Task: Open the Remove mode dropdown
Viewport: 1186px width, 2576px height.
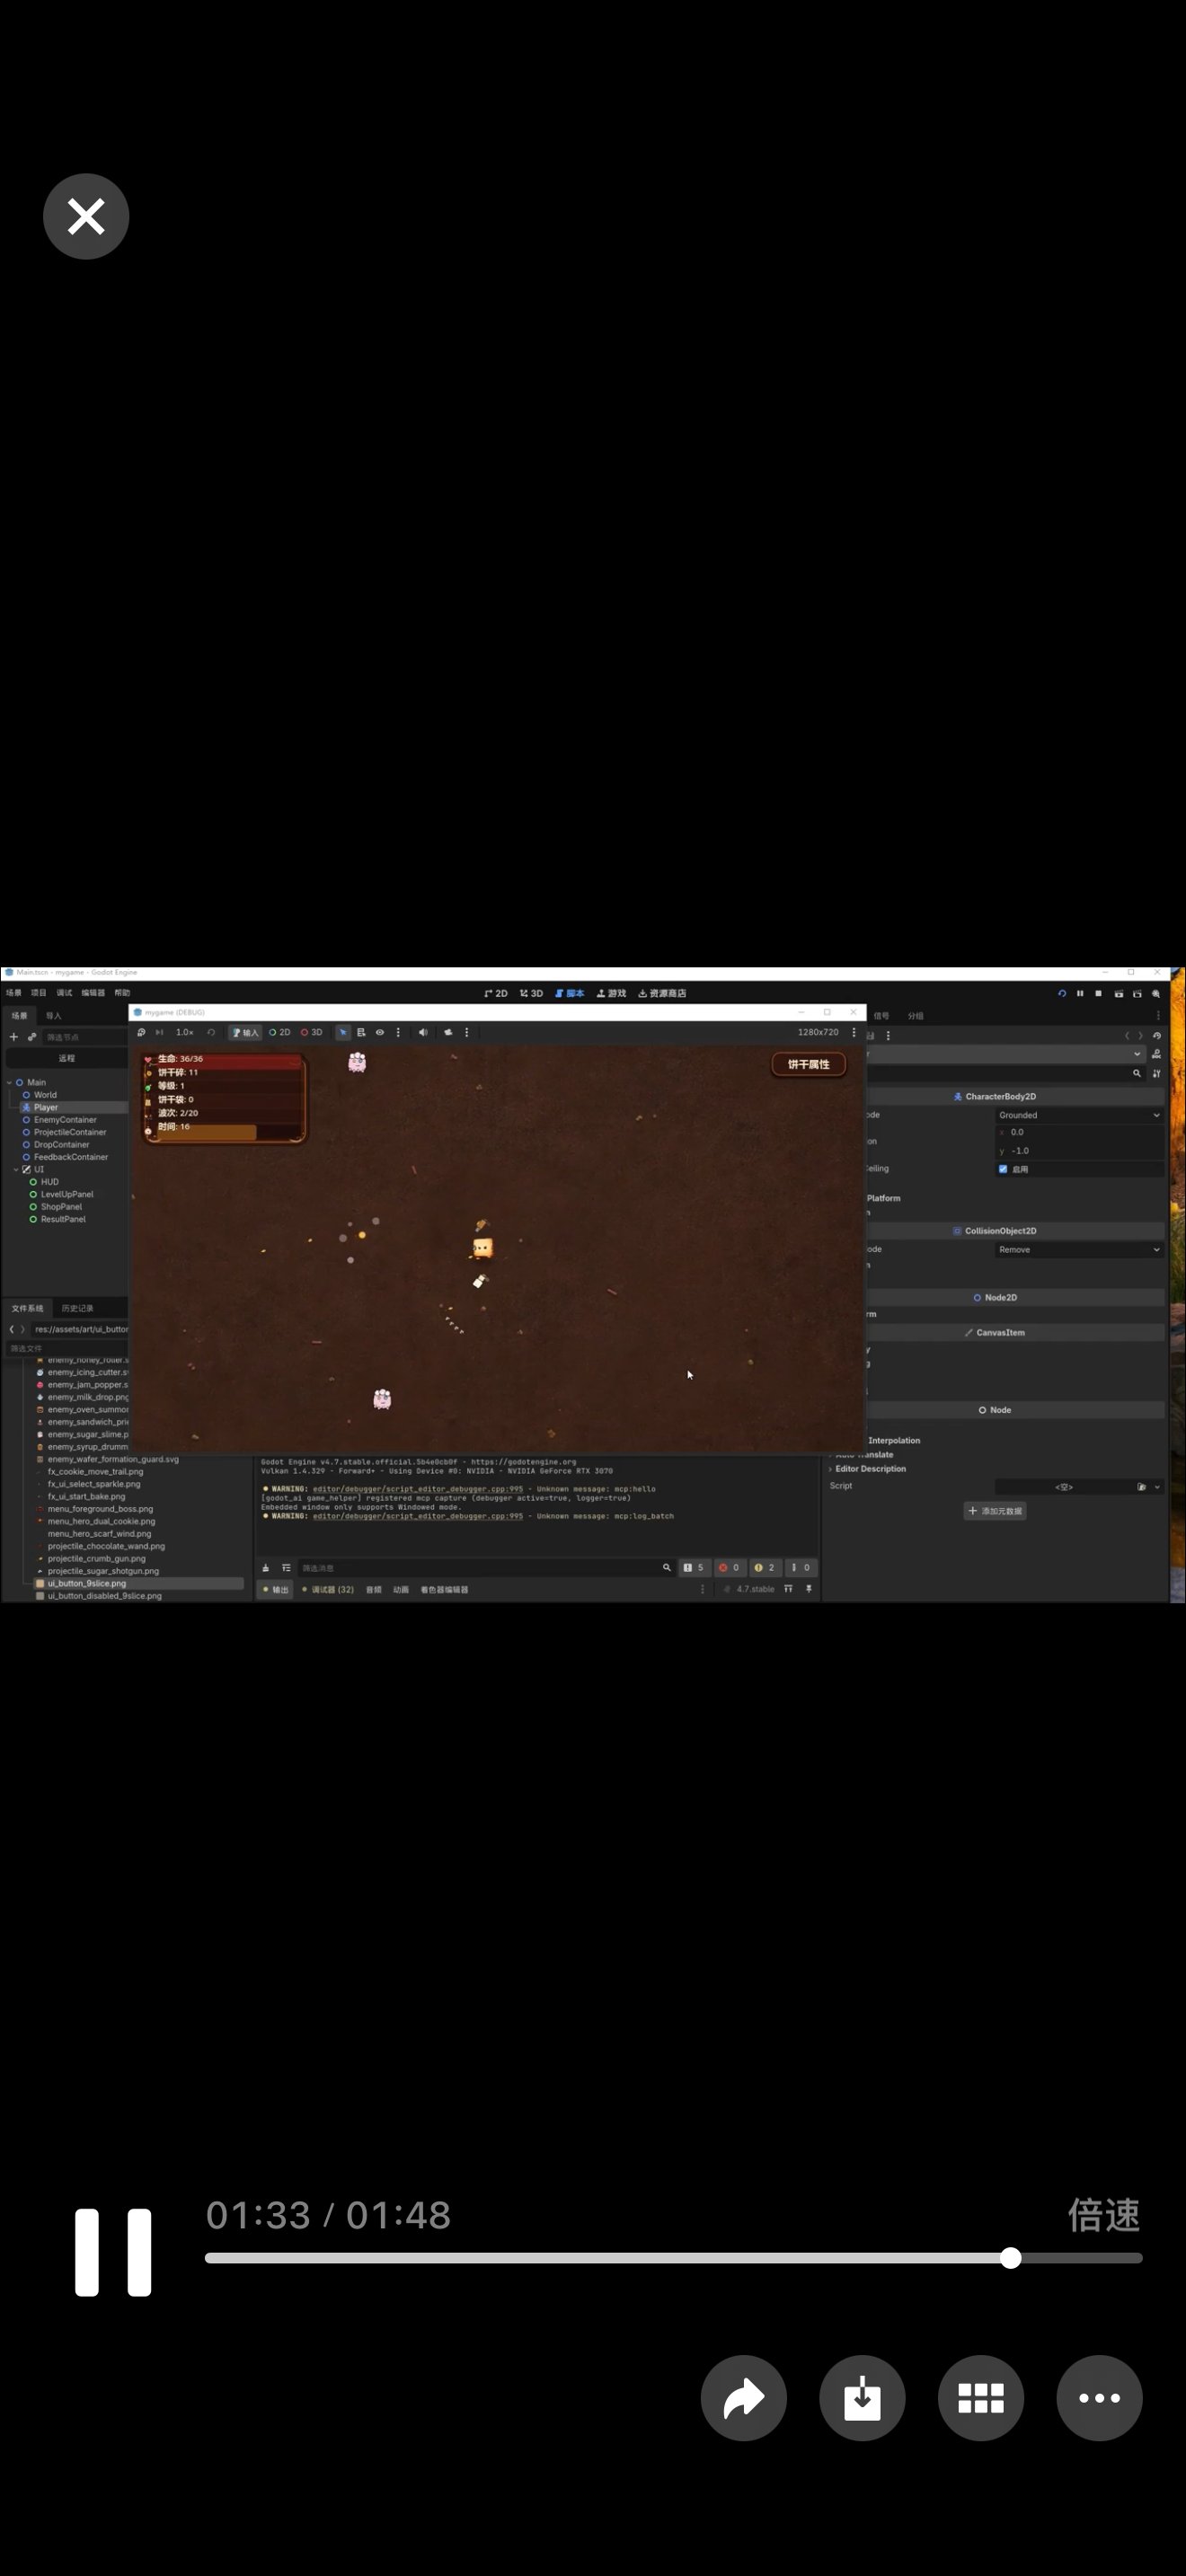Action: pyautogui.click(x=1080, y=1250)
